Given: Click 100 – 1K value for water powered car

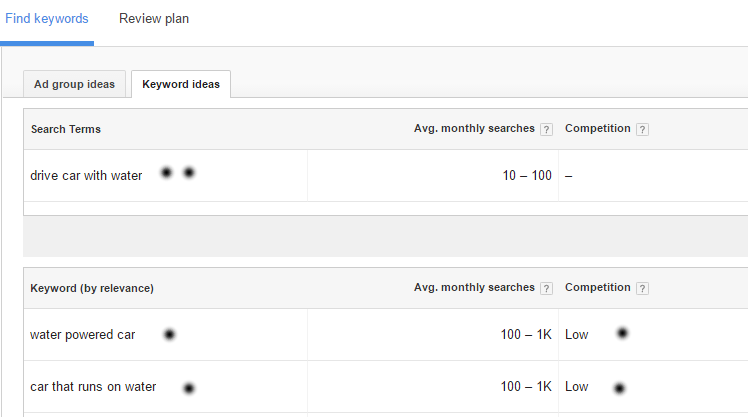Looking at the screenshot, I should (x=526, y=335).
